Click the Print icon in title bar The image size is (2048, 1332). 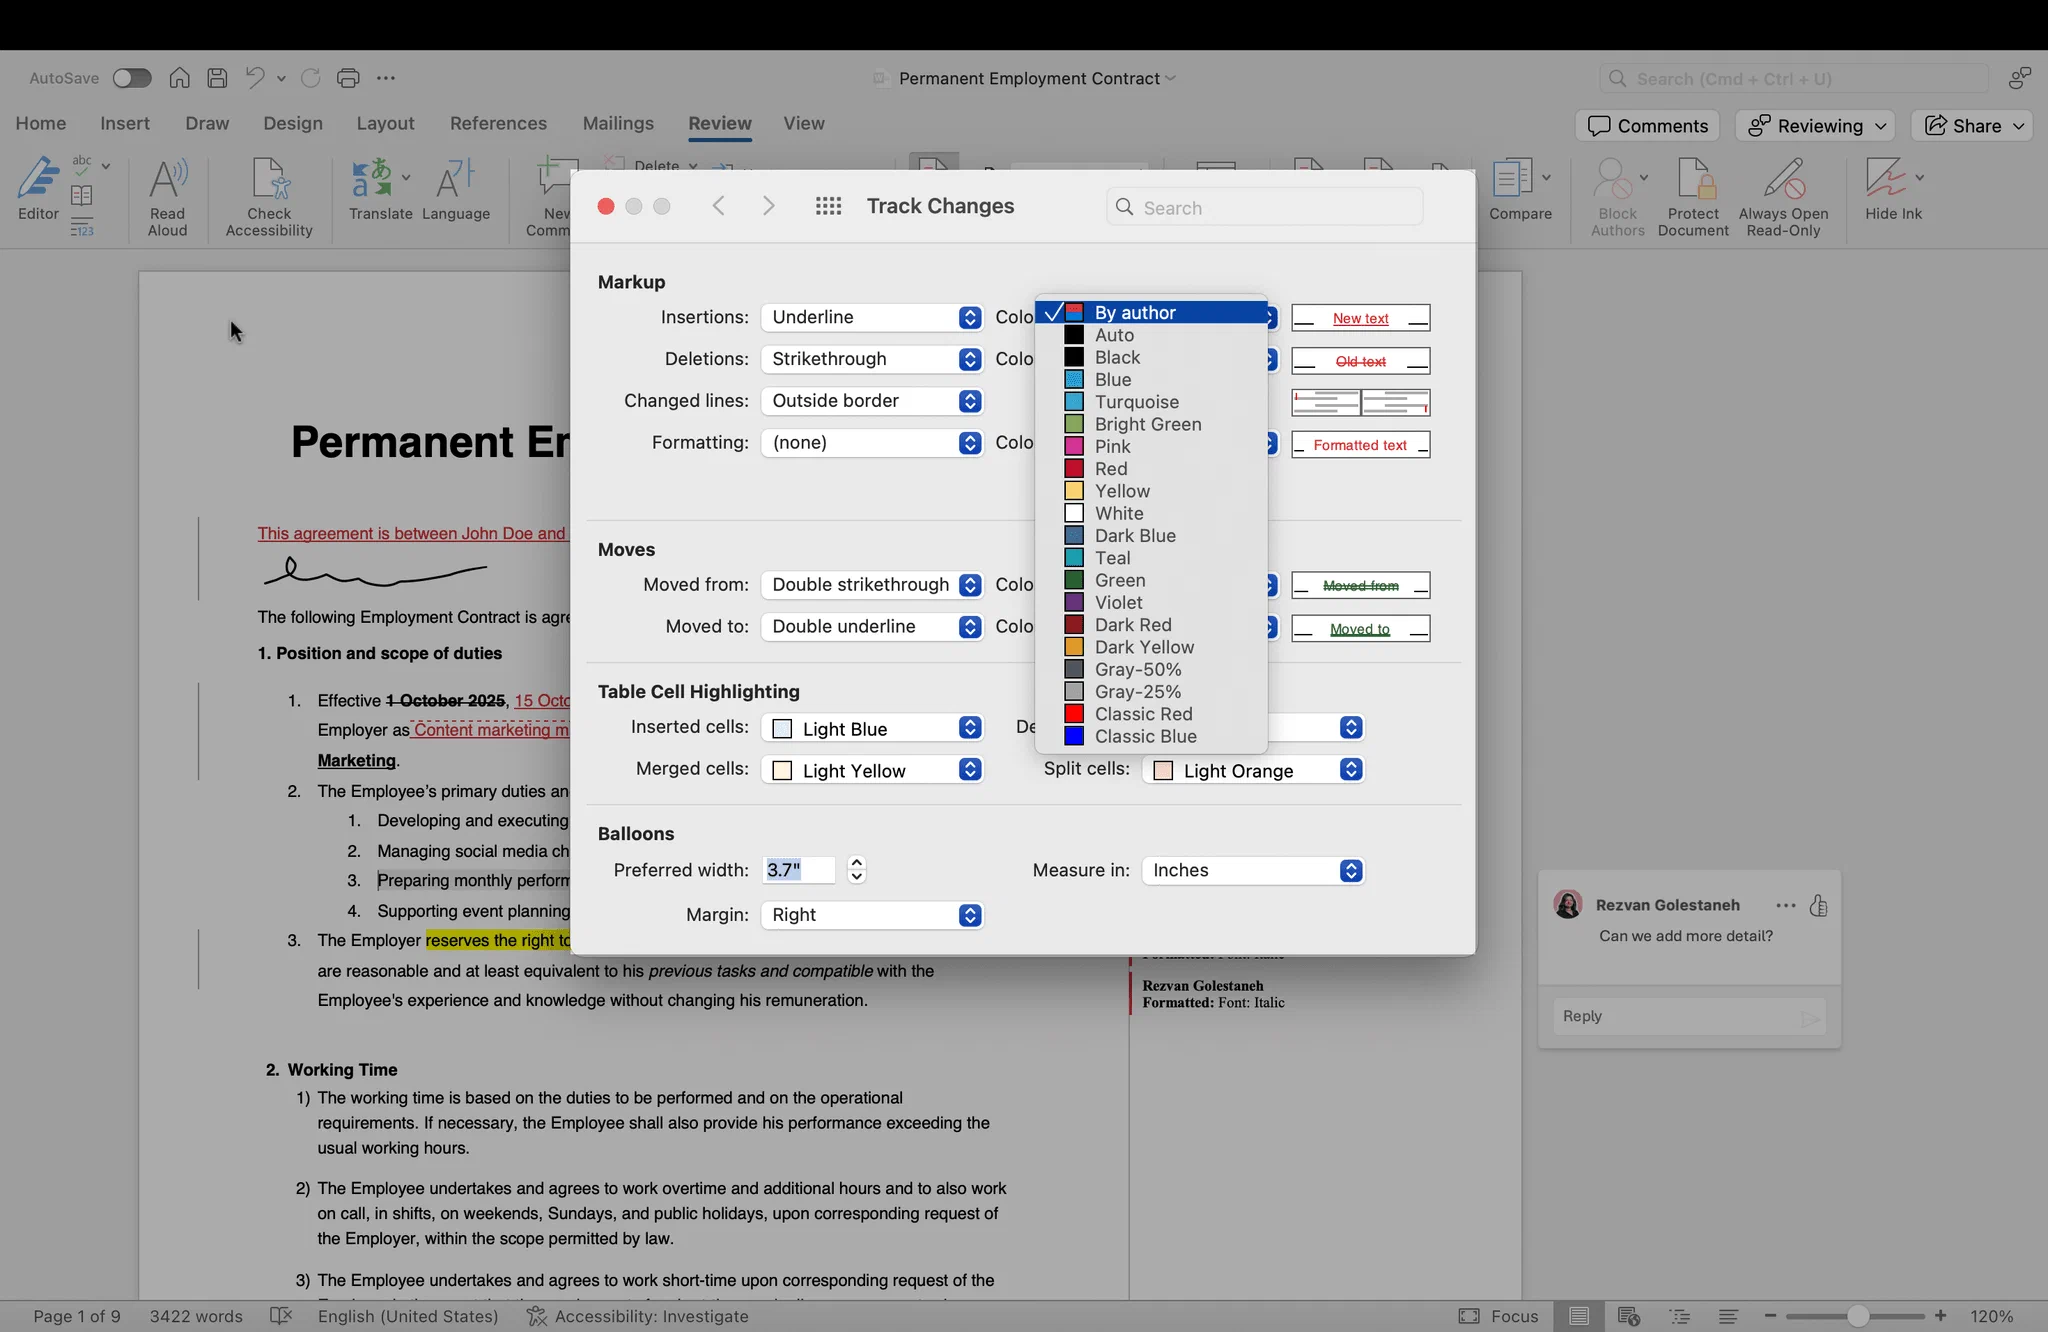348,78
